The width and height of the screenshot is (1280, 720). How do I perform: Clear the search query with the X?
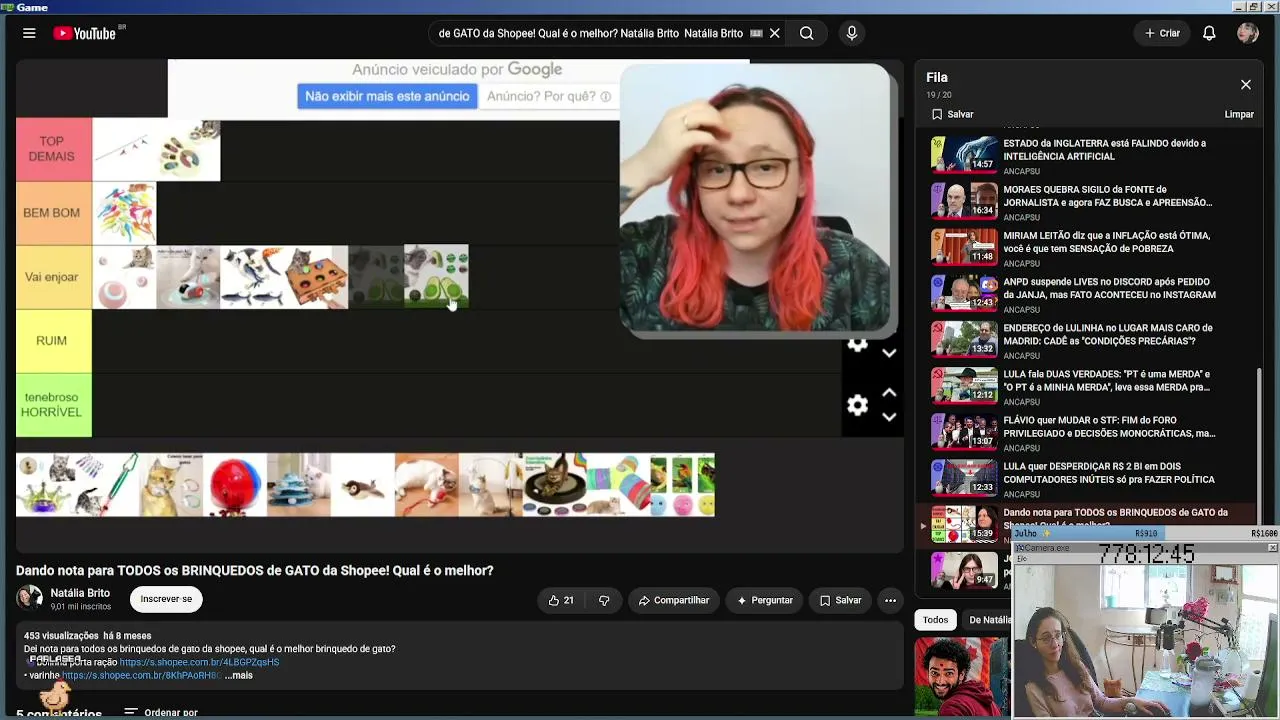[x=775, y=33]
